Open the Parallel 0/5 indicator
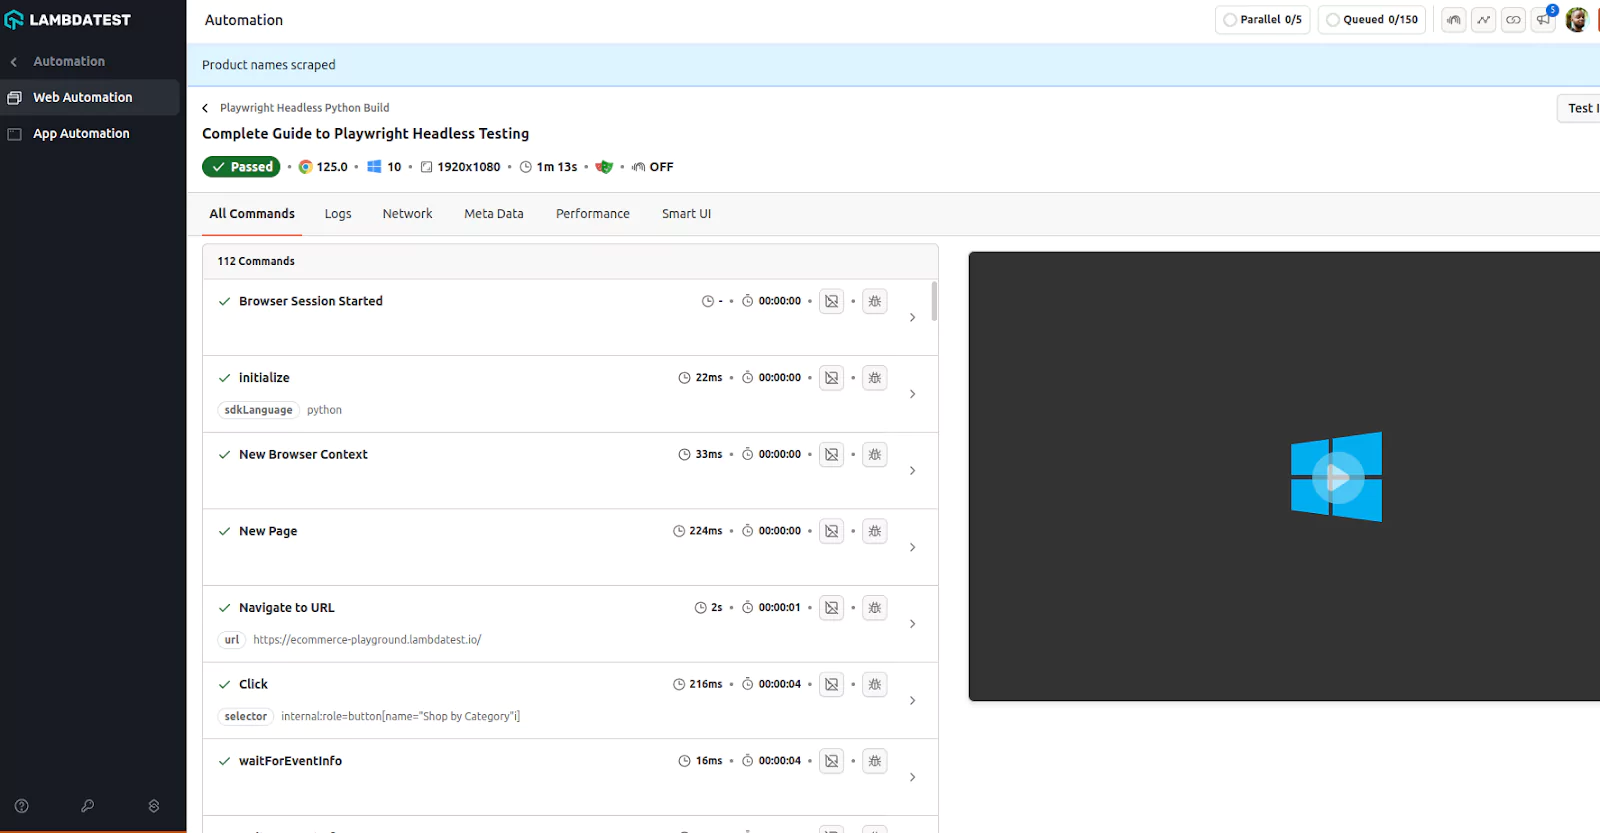Screen dimensions: 1600x833 coord(1262,20)
